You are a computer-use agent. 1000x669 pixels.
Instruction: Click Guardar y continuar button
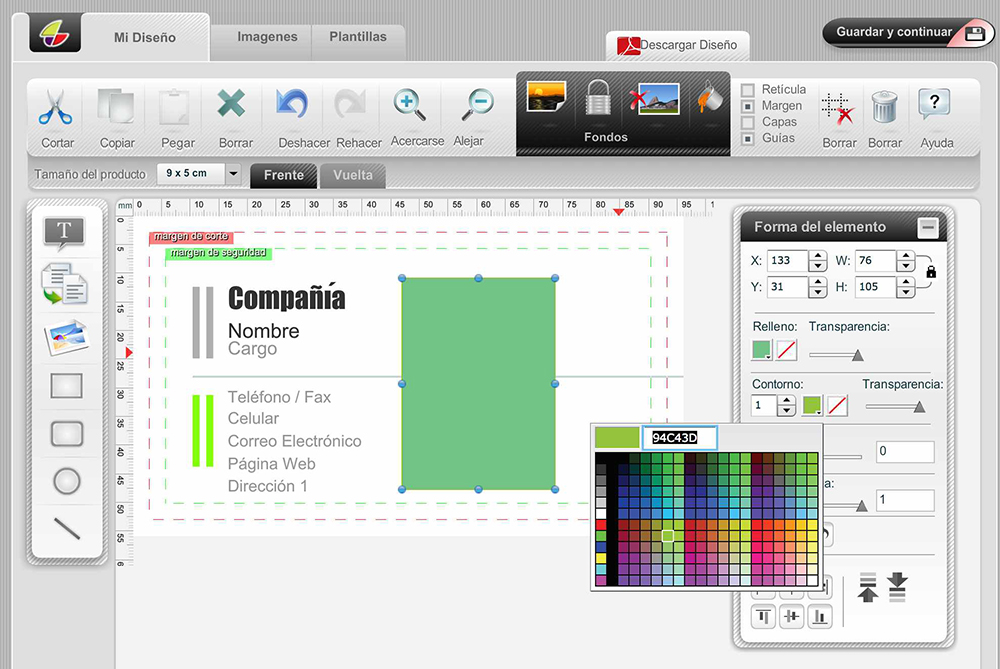pos(907,33)
